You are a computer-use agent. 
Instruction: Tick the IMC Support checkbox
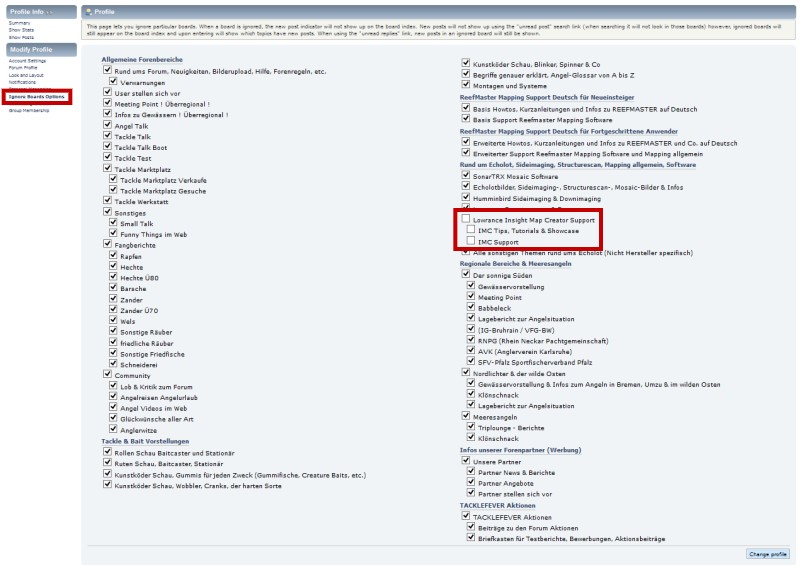[x=471, y=241]
